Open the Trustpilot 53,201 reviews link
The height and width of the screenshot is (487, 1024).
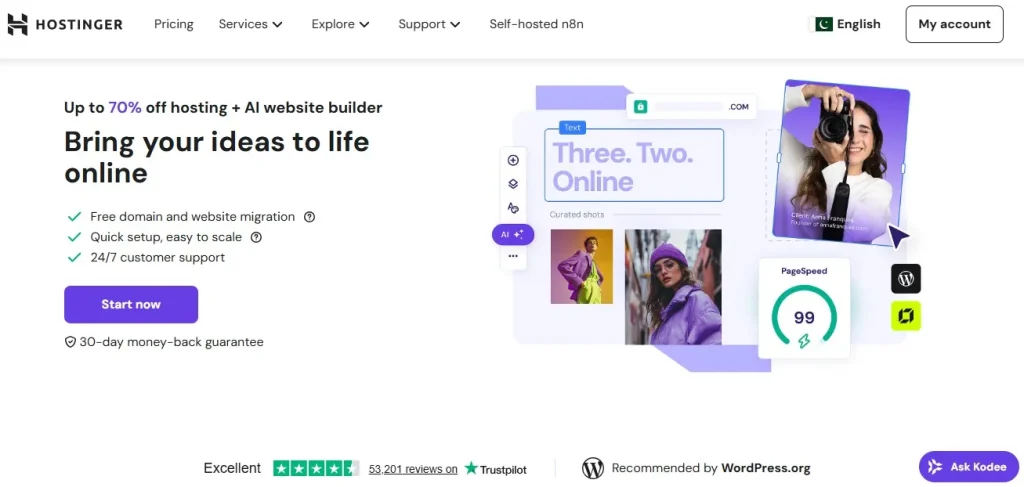pyautogui.click(x=413, y=469)
